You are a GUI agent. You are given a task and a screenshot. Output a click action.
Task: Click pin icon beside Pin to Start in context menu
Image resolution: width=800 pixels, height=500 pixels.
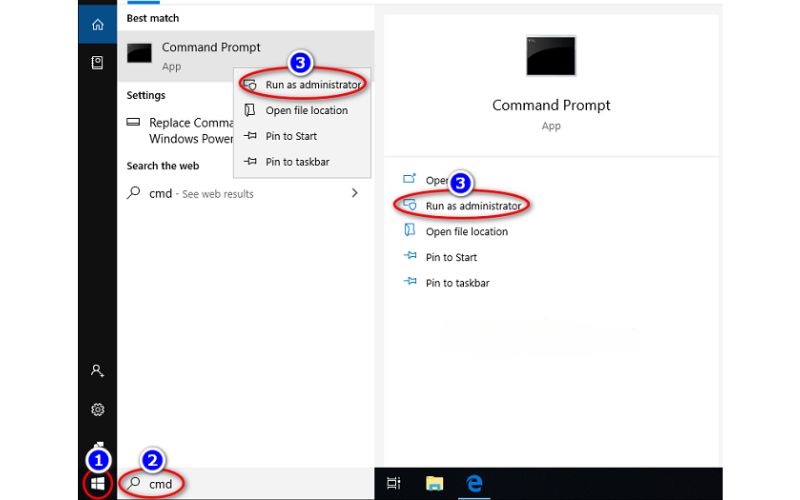(x=250, y=136)
